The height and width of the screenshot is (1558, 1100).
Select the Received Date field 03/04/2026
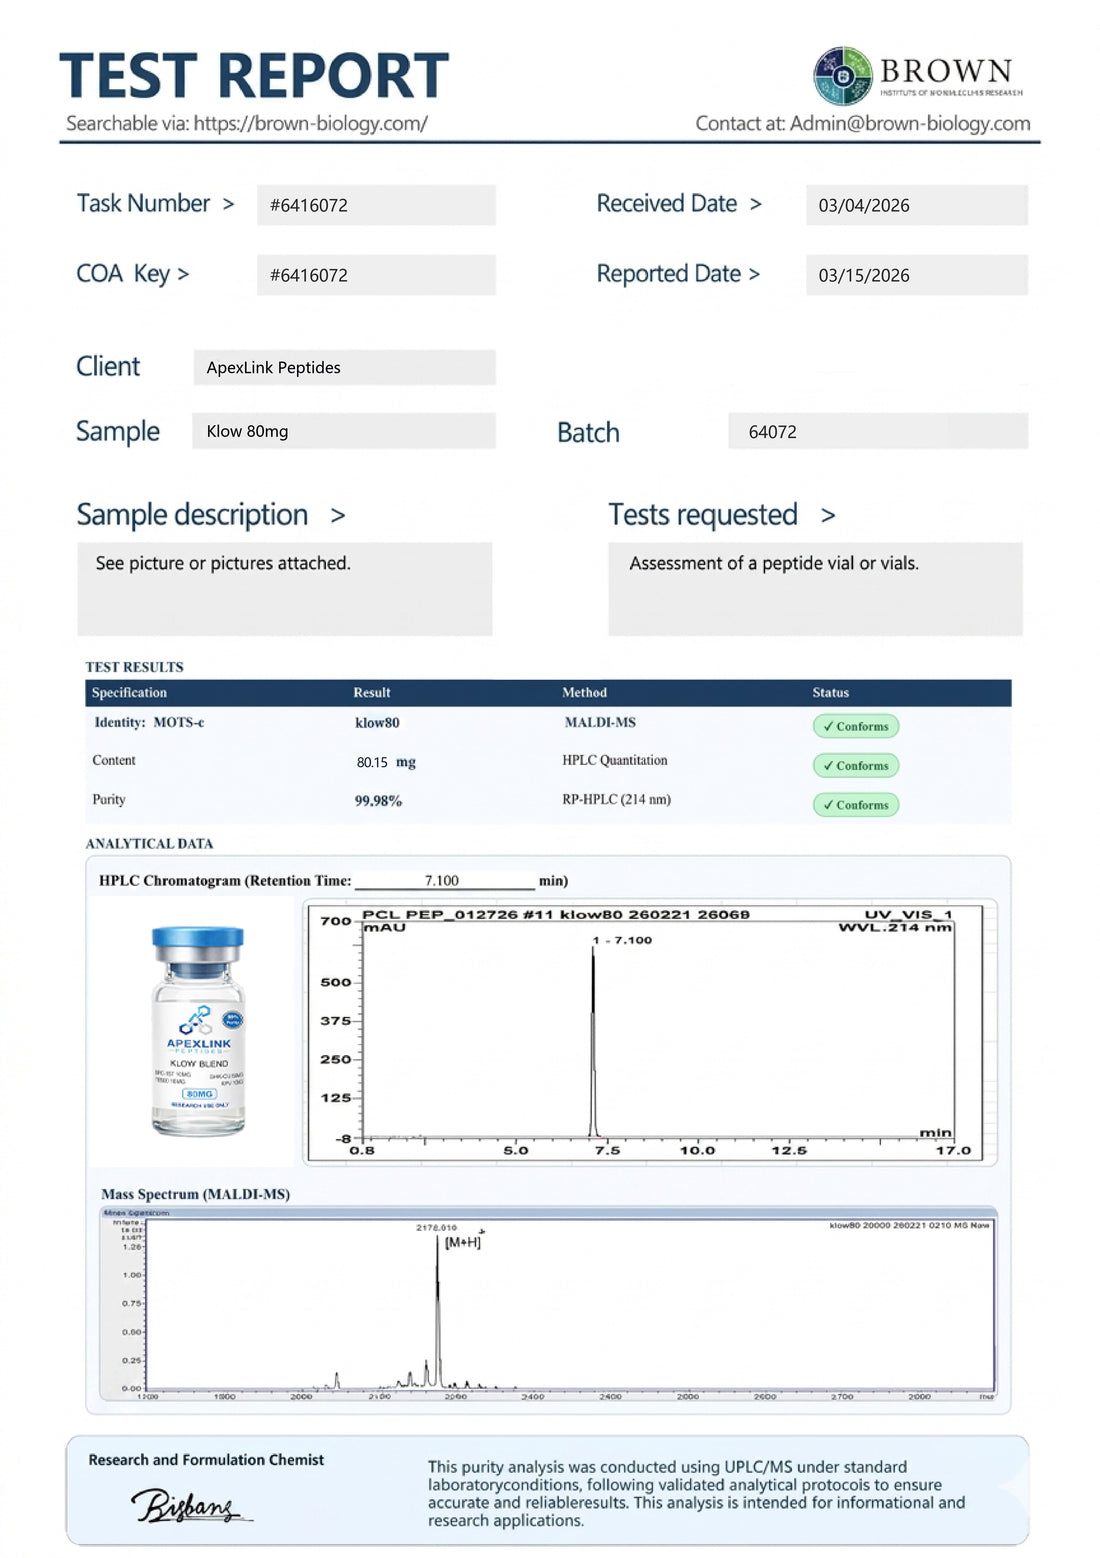pyautogui.click(x=917, y=205)
